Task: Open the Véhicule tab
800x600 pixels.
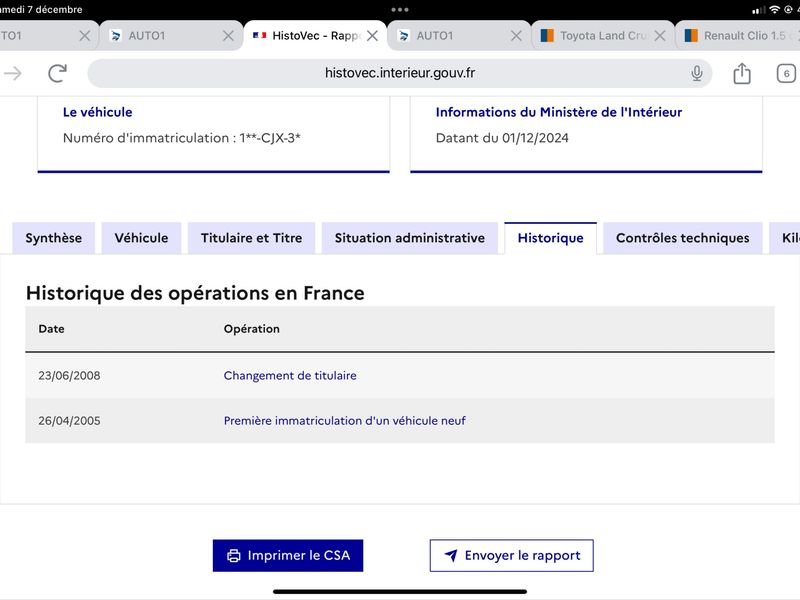Action: (141, 238)
